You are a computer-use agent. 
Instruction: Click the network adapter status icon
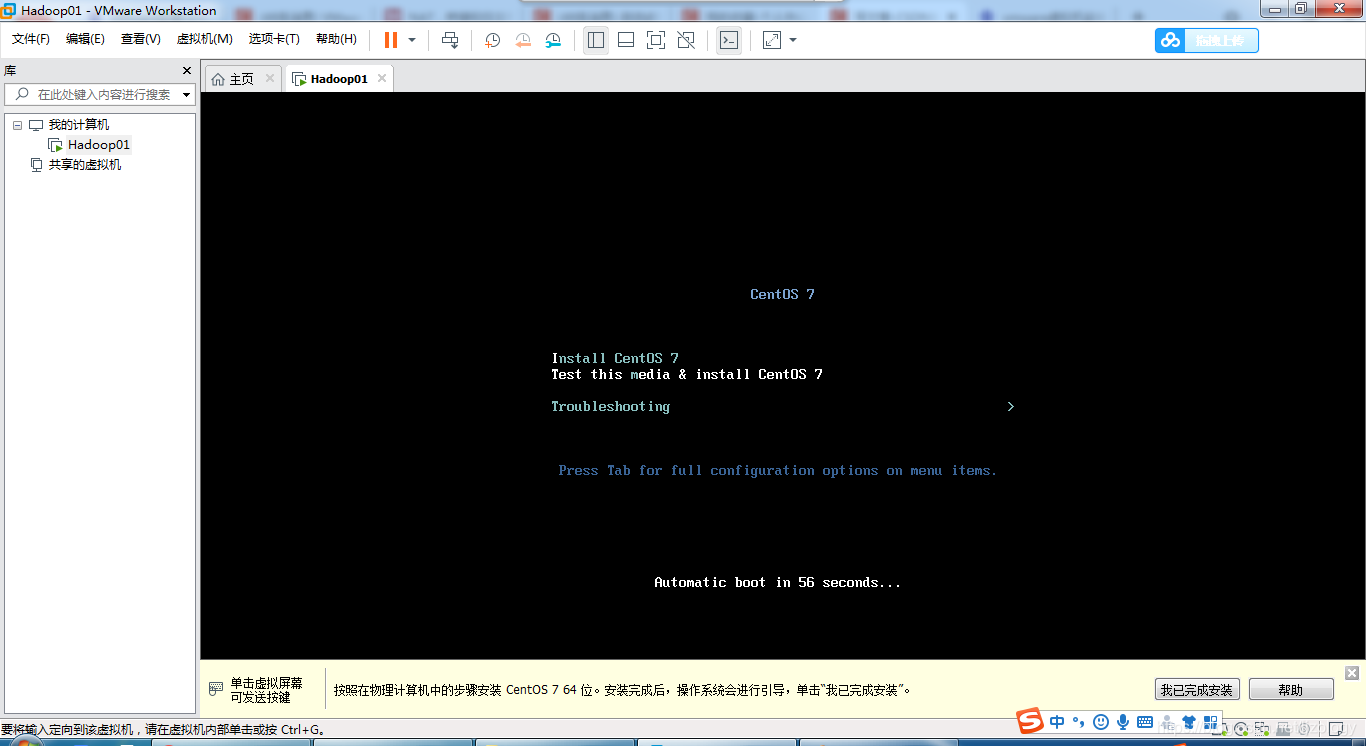coord(1260,729)
